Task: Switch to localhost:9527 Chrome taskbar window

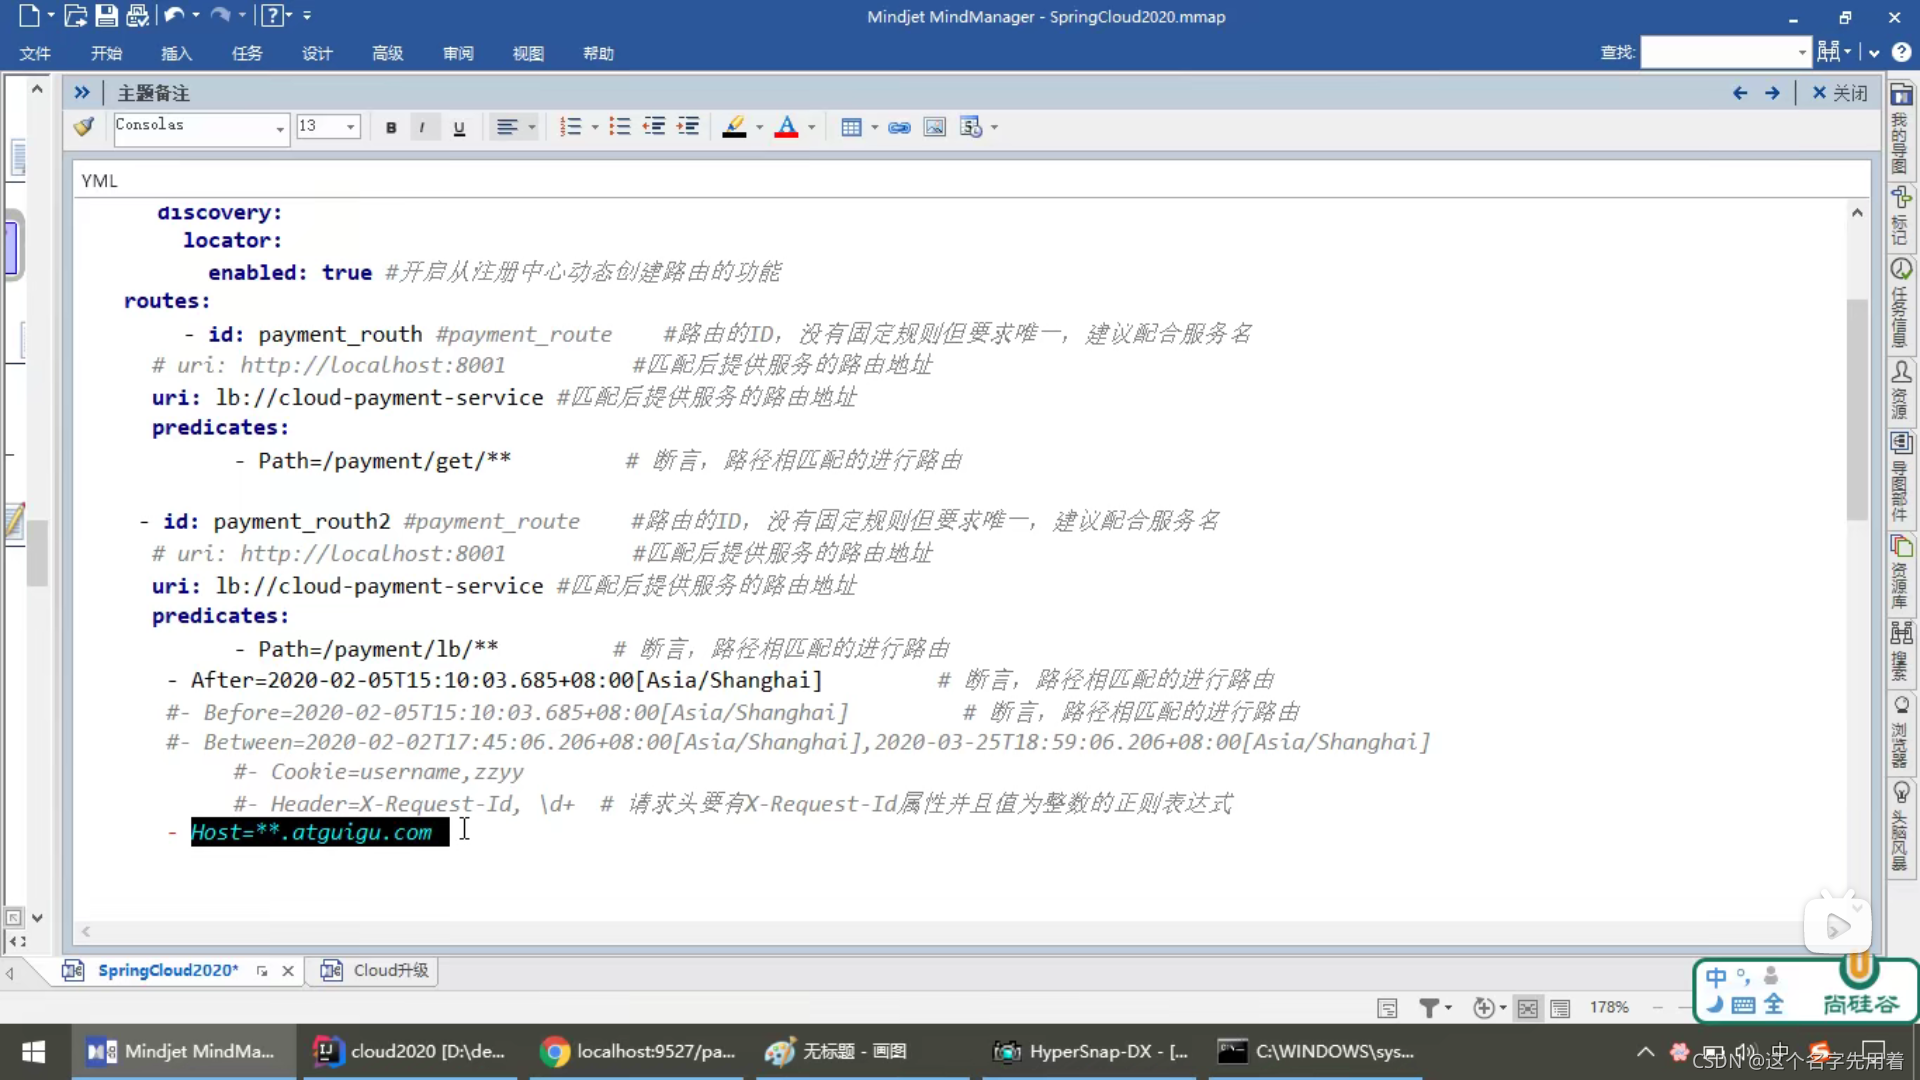Action: [638, 1051]
